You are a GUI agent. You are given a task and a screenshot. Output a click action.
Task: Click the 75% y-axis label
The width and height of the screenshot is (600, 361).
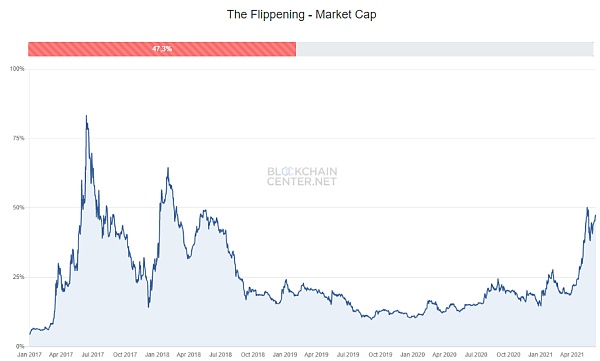18,138
